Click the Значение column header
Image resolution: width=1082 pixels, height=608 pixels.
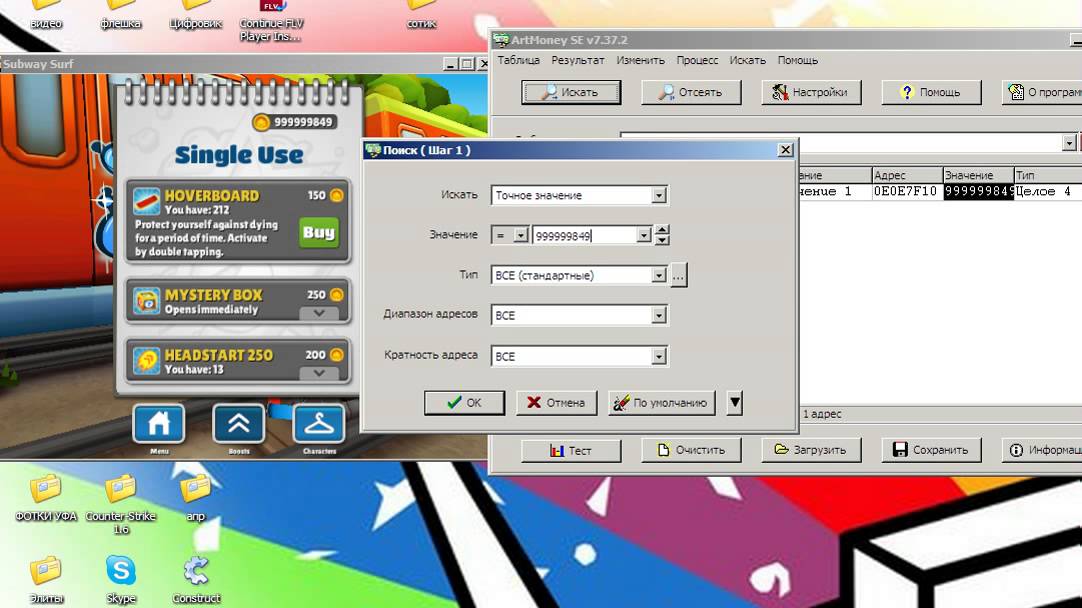tap(978, 175)
